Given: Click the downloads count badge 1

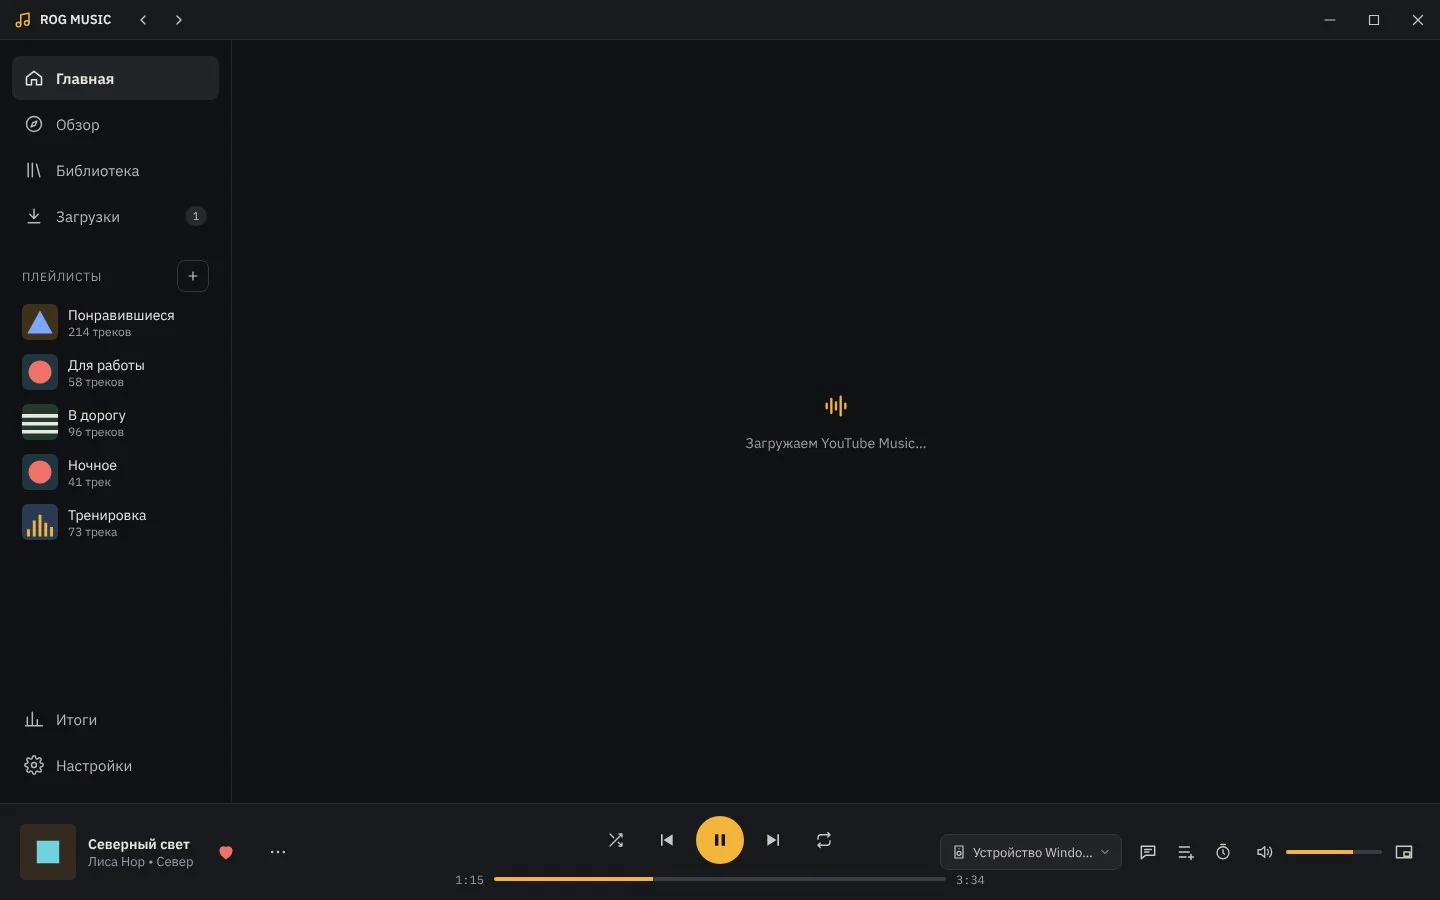Looking at the screenshot, I should point(196,216).
